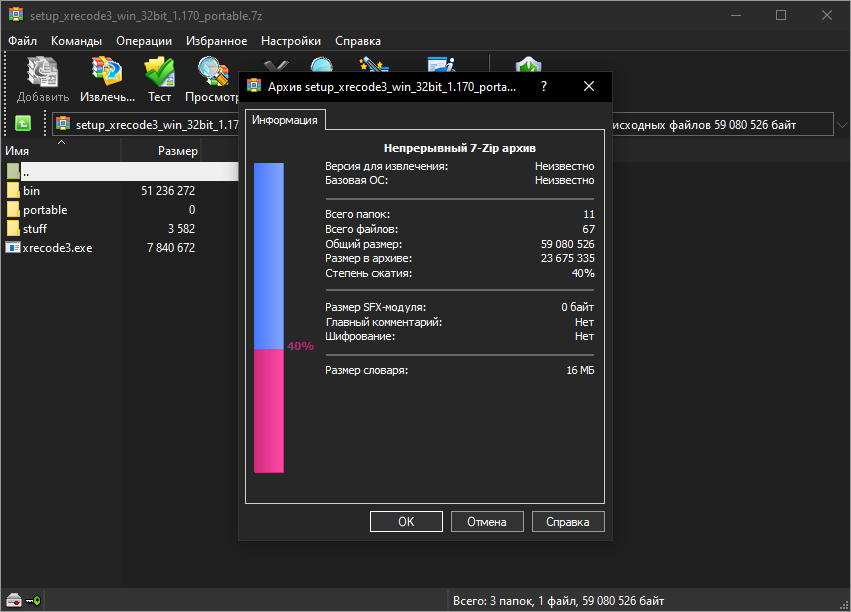Click the size value '7 840 672'
This screenshot has height=612, width=851.
tap(171, 247)
